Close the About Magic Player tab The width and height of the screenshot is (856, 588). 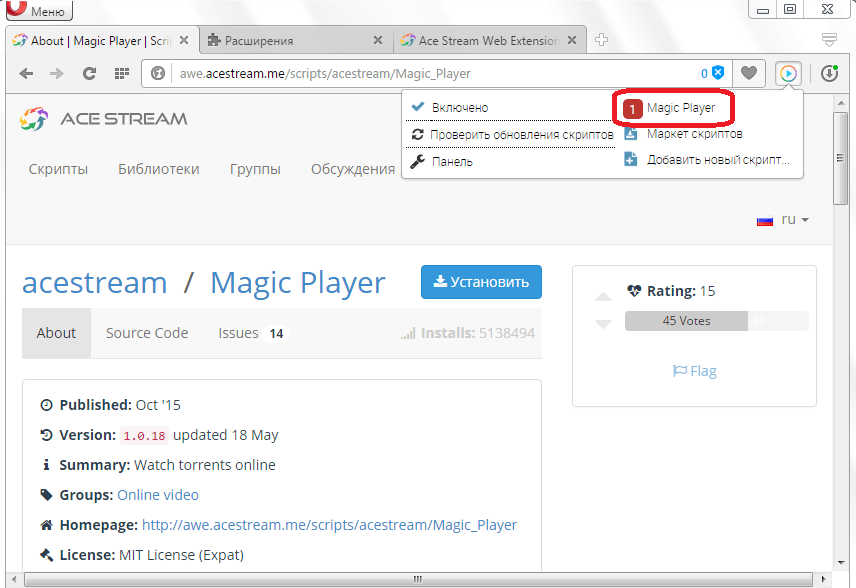pos(184,40)
